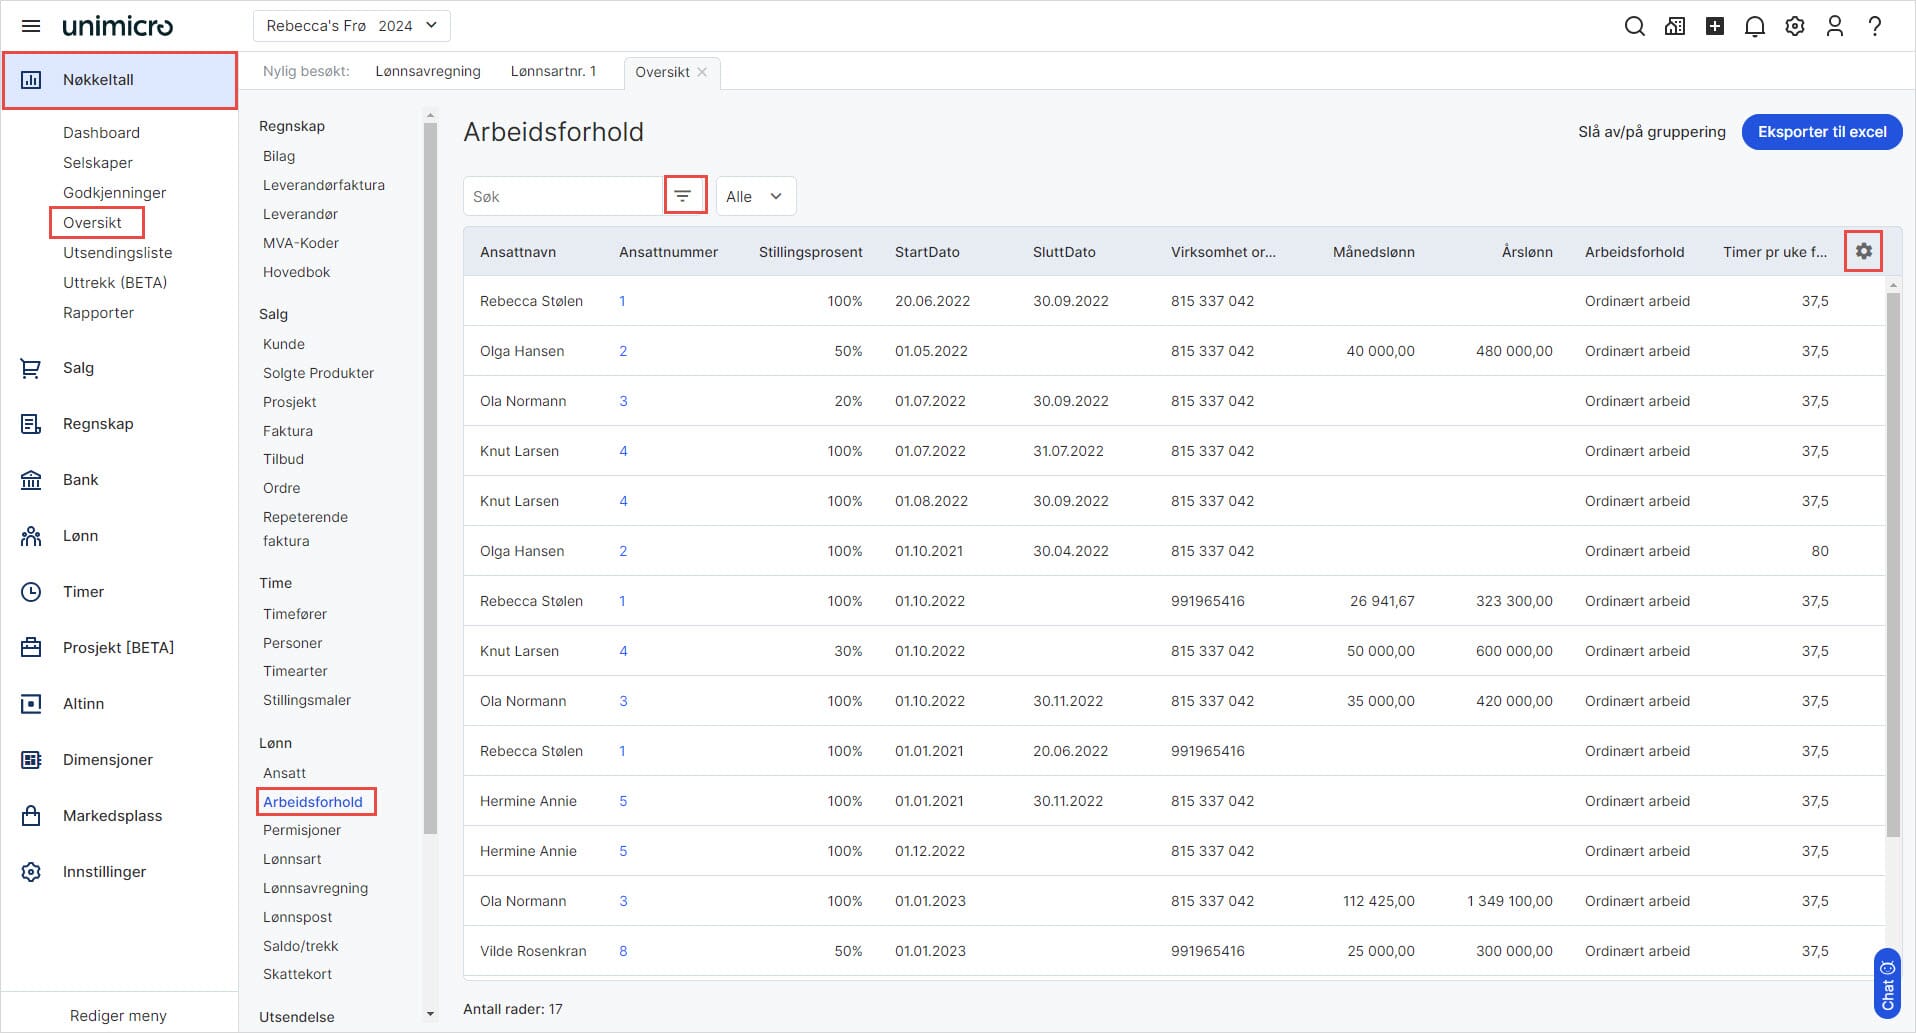This screenshot has width=1916, height=1033.
Task: Open the plus add-new icon in top bar
Action: (x=1714, y=26)
